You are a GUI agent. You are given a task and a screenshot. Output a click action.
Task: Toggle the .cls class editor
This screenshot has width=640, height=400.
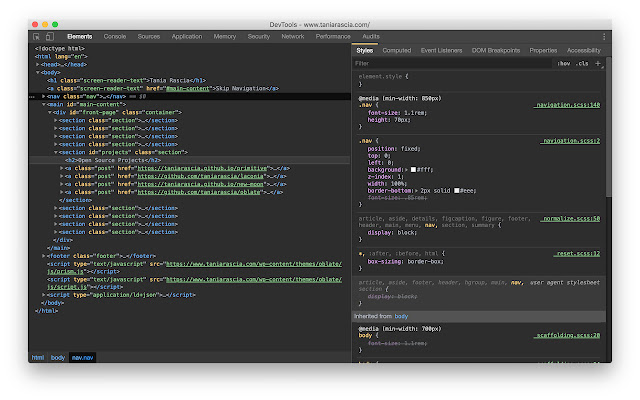582,63
